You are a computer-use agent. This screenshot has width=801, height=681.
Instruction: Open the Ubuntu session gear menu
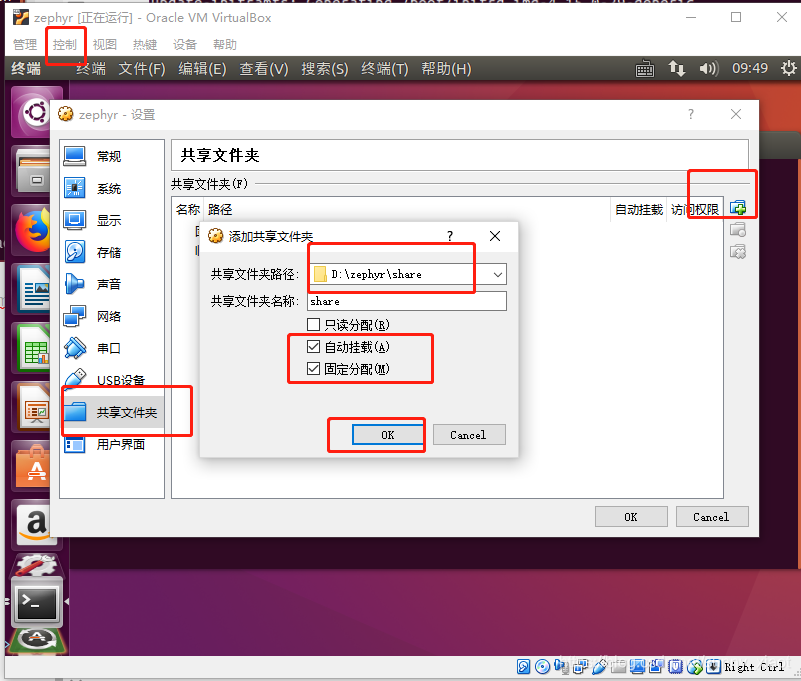tap(789, 68)
